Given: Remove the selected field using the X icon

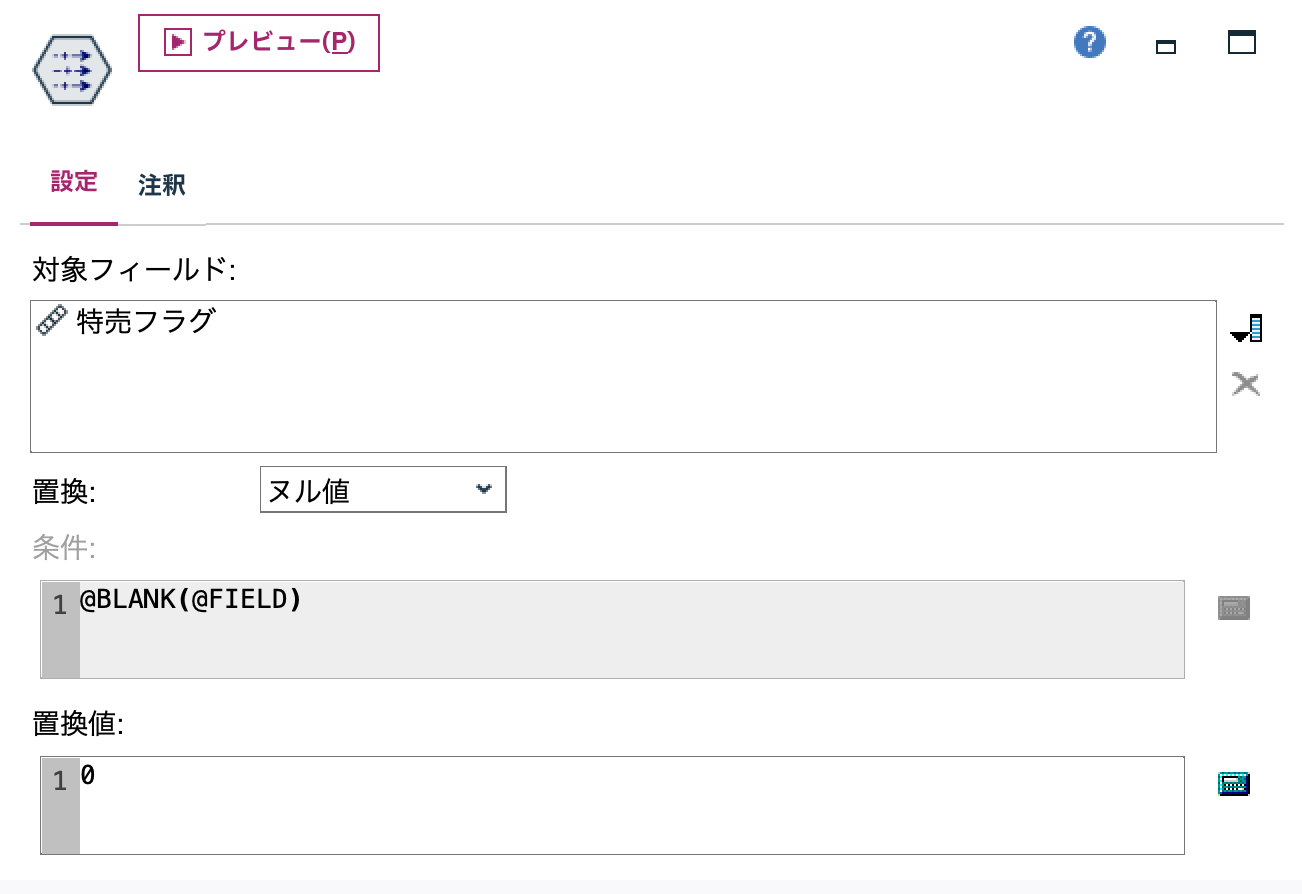Looking at the screenshot, I should [1246, 384].
